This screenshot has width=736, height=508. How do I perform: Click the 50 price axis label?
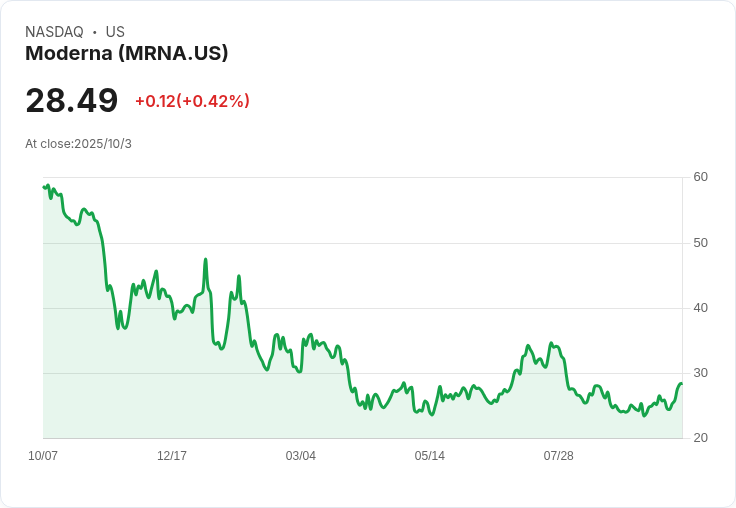(700, 243)
